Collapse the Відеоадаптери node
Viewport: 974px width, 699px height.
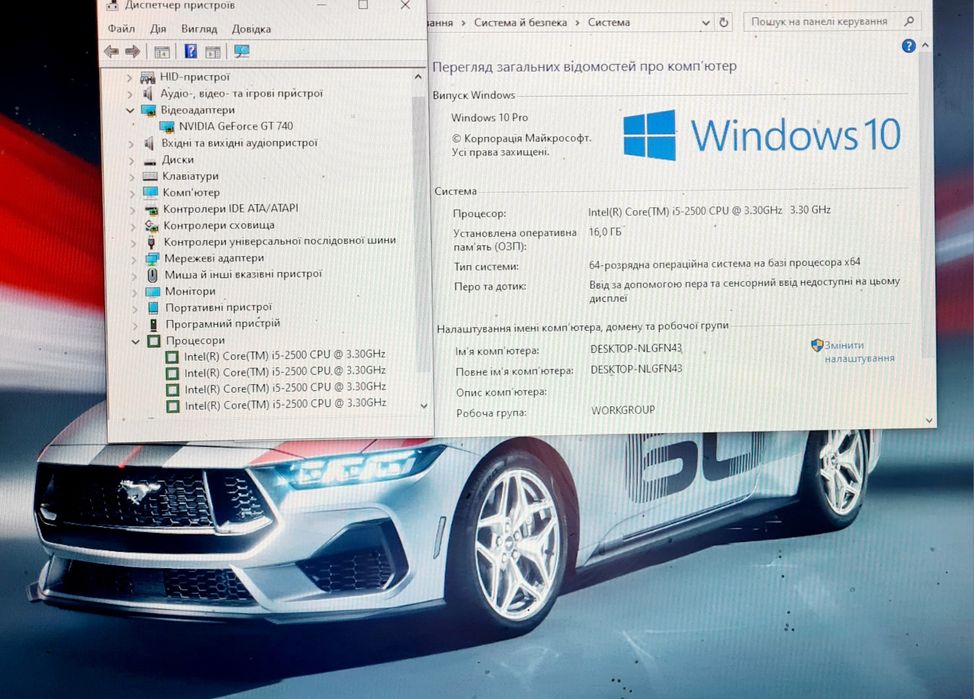point(130,111)
